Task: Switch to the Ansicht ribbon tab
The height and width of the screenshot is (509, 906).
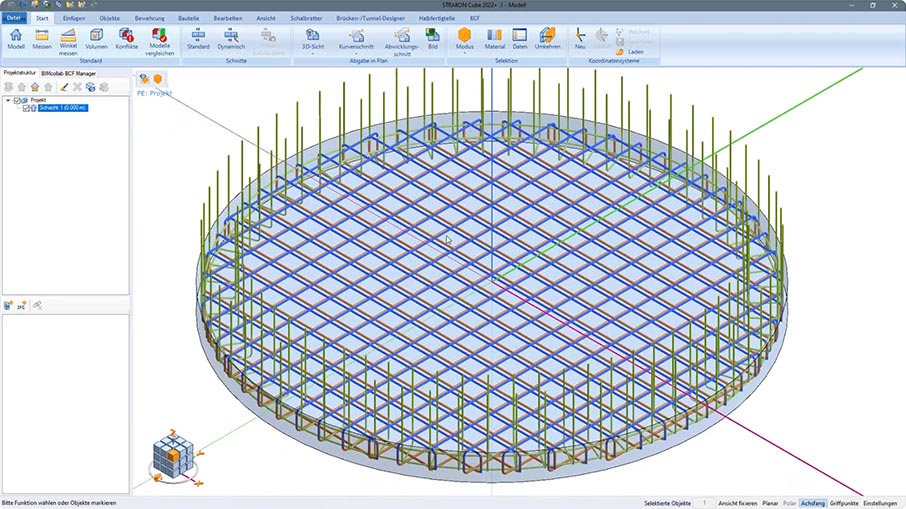Action: [x=266, y=18]
